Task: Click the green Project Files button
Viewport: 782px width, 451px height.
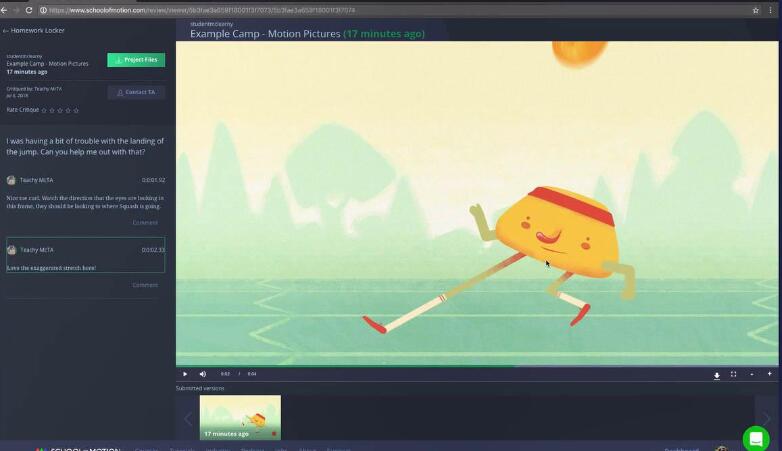Action: pyautogui.click(x=136, y=60)
